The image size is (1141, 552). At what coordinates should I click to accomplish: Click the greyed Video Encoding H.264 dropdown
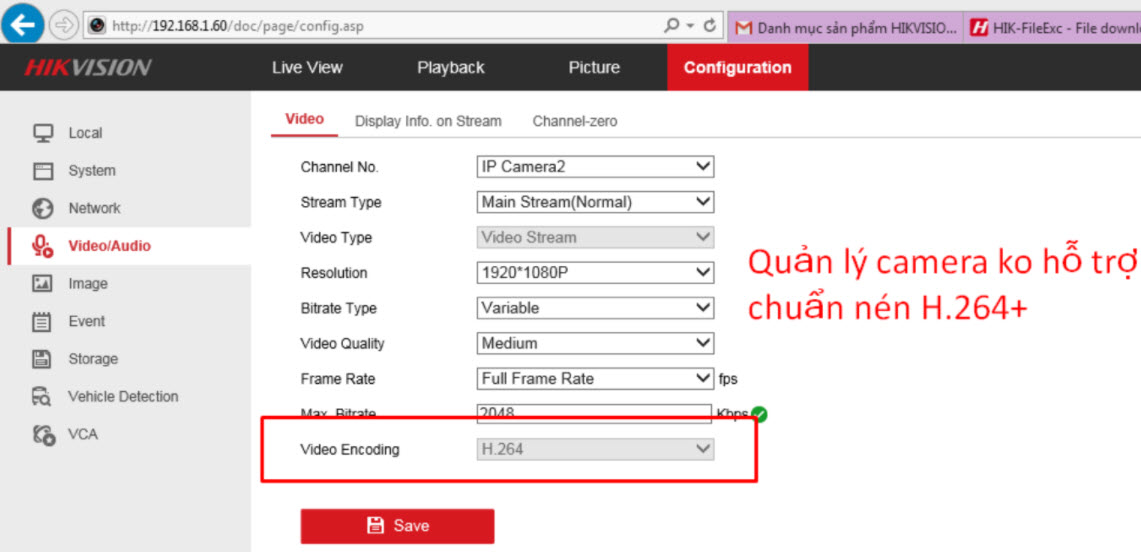[595, 449]
